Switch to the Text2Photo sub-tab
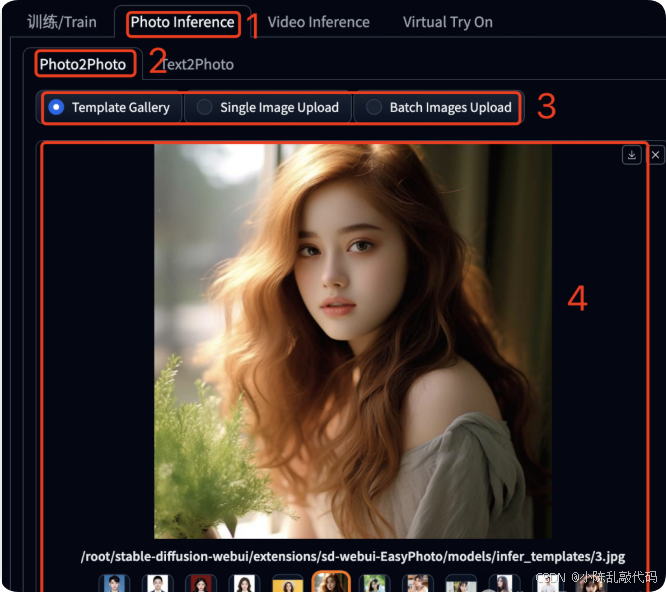Screen dimensions: 666x592 (197, 64)
